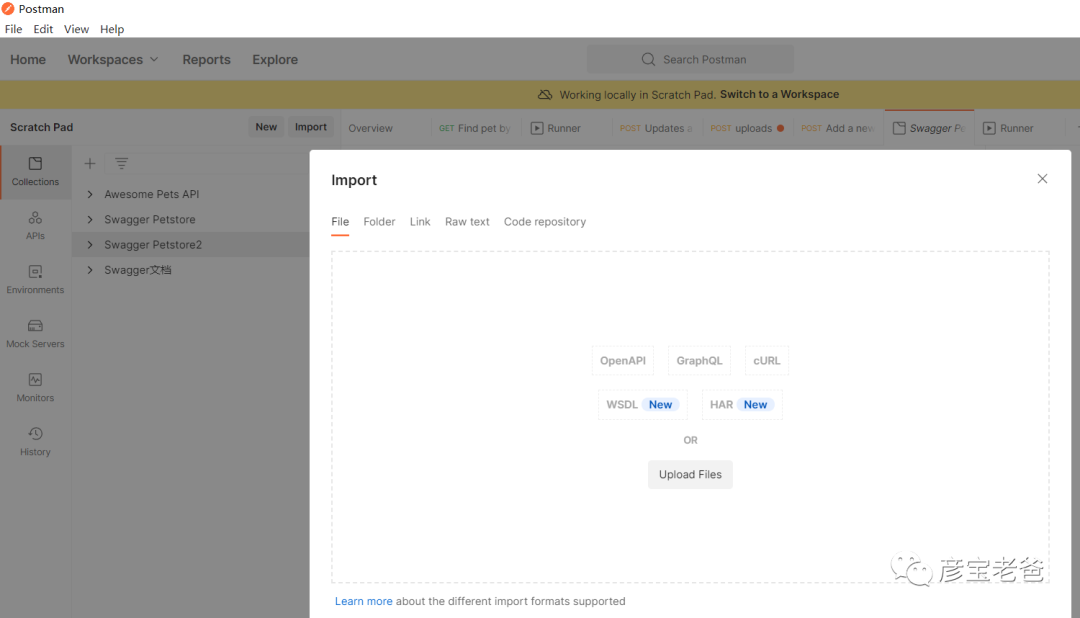
Task: Open the History sidebar panel
Action: tap(35, 441)
